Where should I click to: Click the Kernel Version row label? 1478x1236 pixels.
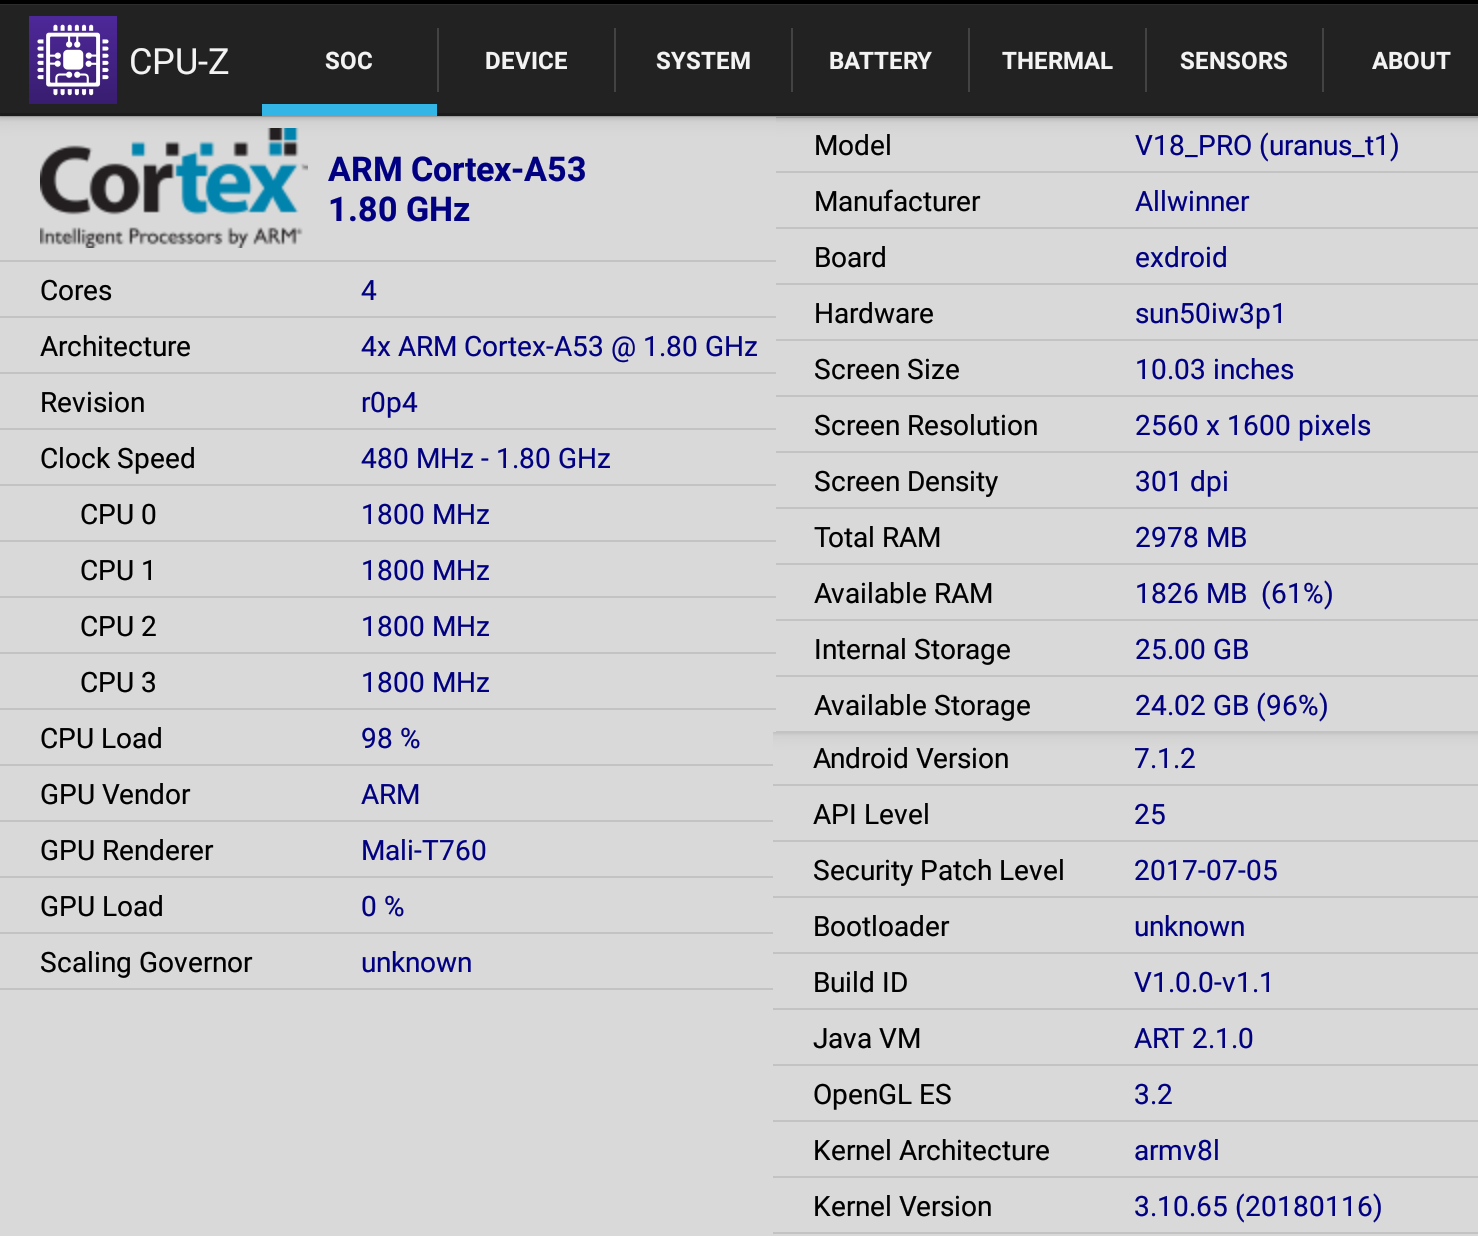point(903,1206)
